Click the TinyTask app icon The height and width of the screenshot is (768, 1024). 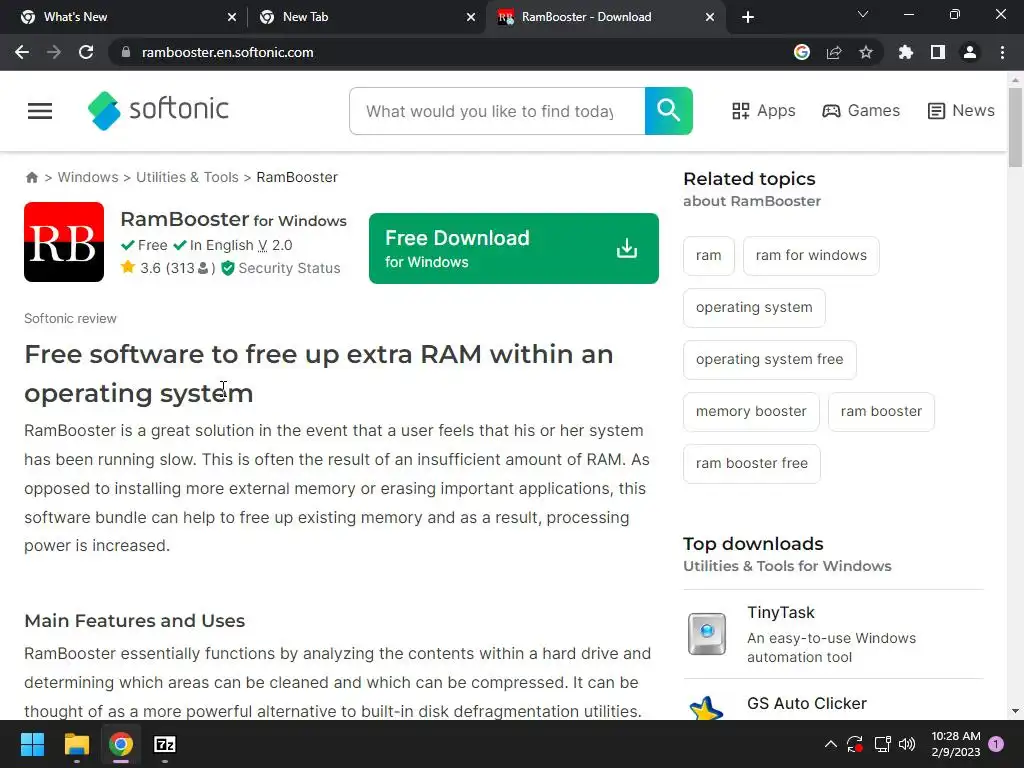pyautogui.click(x=707, y=633)
